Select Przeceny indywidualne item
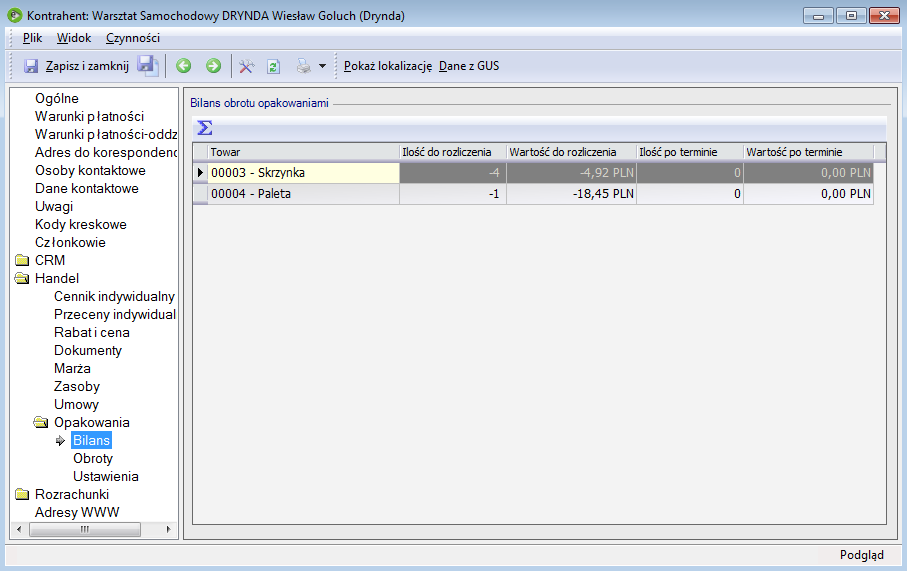The height and width of the screenshot is (571, 907). [x=115, y=314]
